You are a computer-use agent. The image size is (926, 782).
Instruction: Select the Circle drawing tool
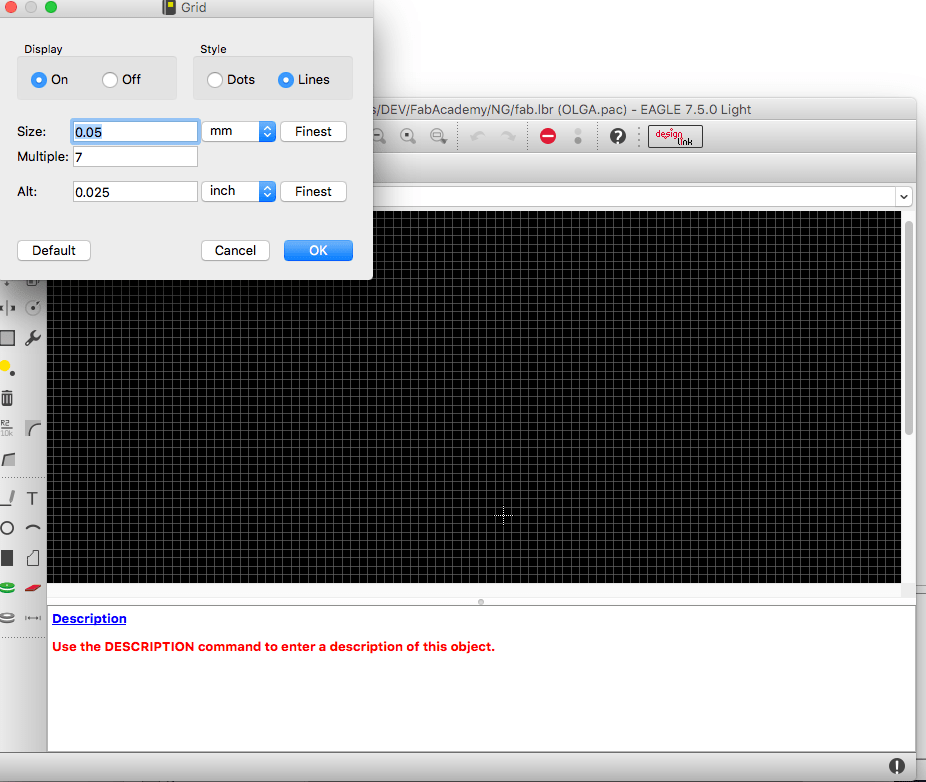(x=7, y=528)
